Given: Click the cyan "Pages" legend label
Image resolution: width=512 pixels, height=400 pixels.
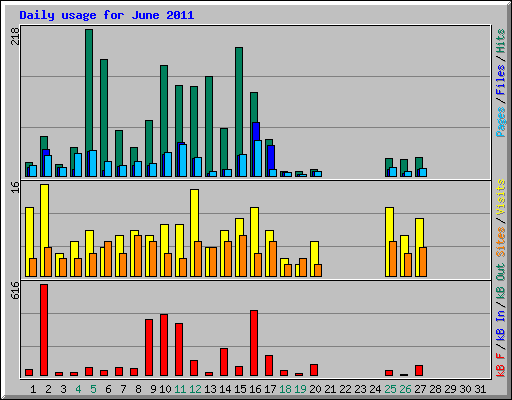Looking at the screenshot, I should pyautogui.click(x=500, y=122).
